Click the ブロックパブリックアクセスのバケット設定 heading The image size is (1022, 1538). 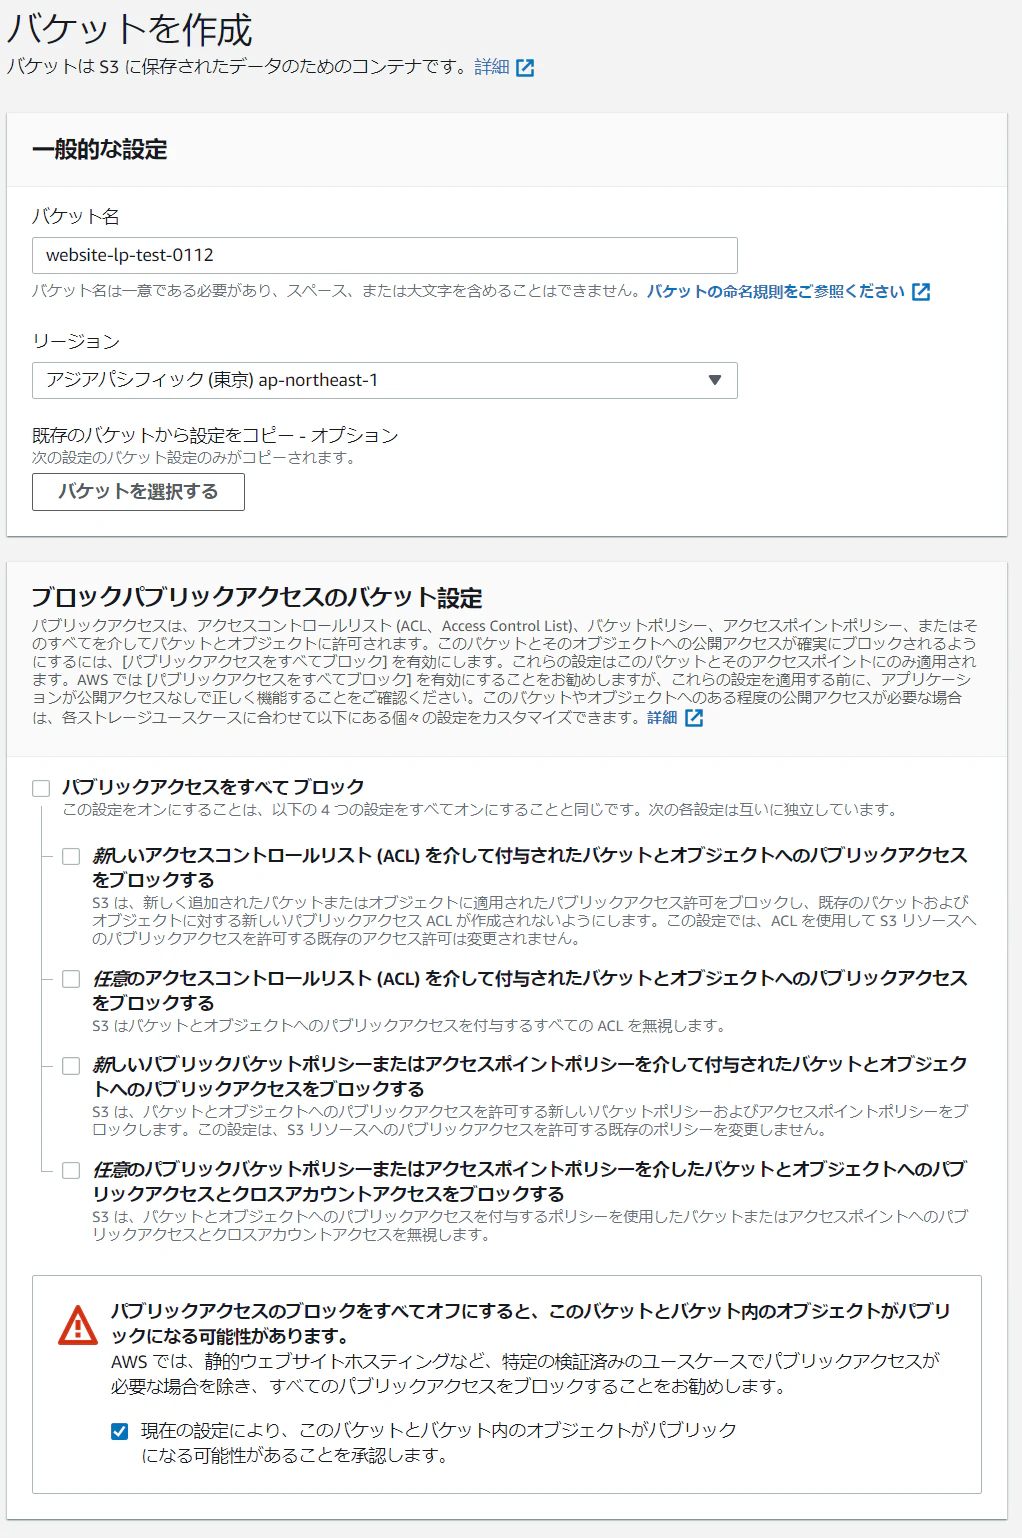tap(257, 598)
